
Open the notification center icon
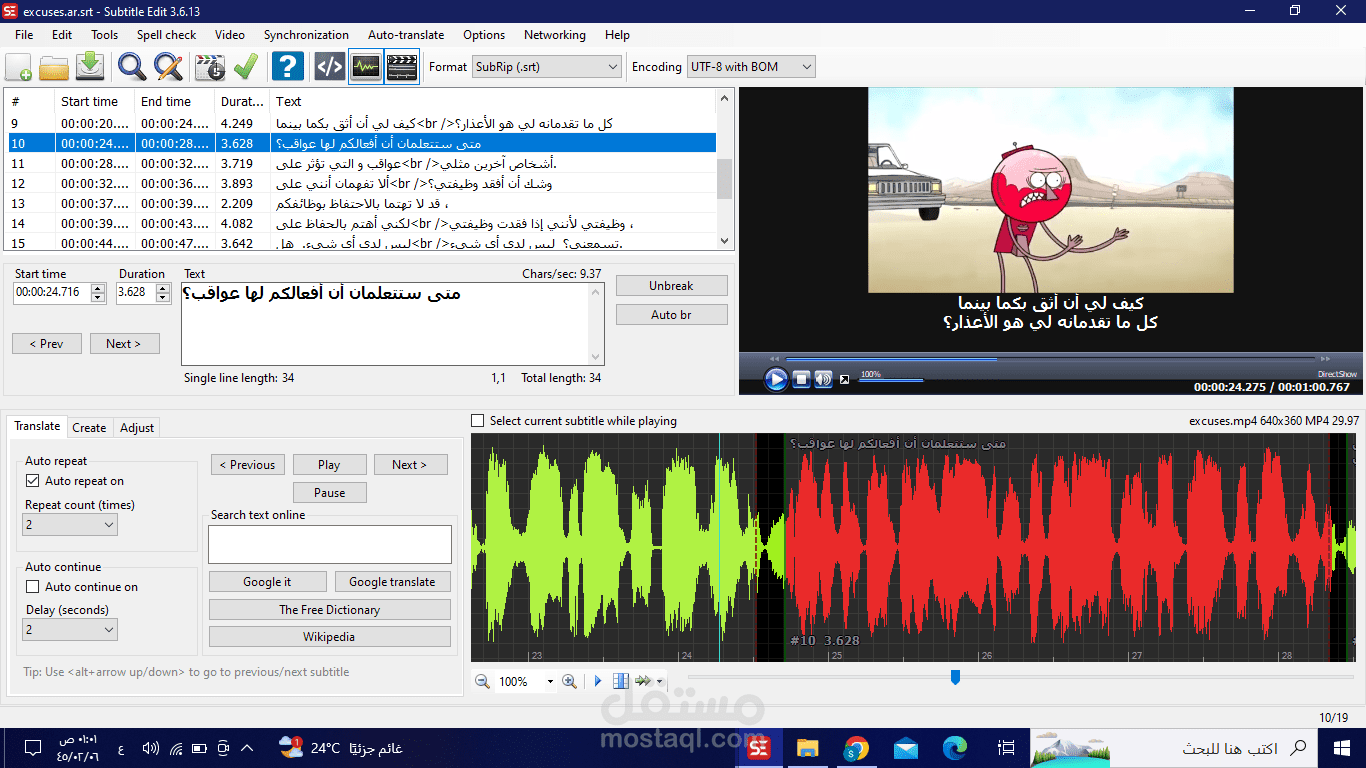click(32, 748)
